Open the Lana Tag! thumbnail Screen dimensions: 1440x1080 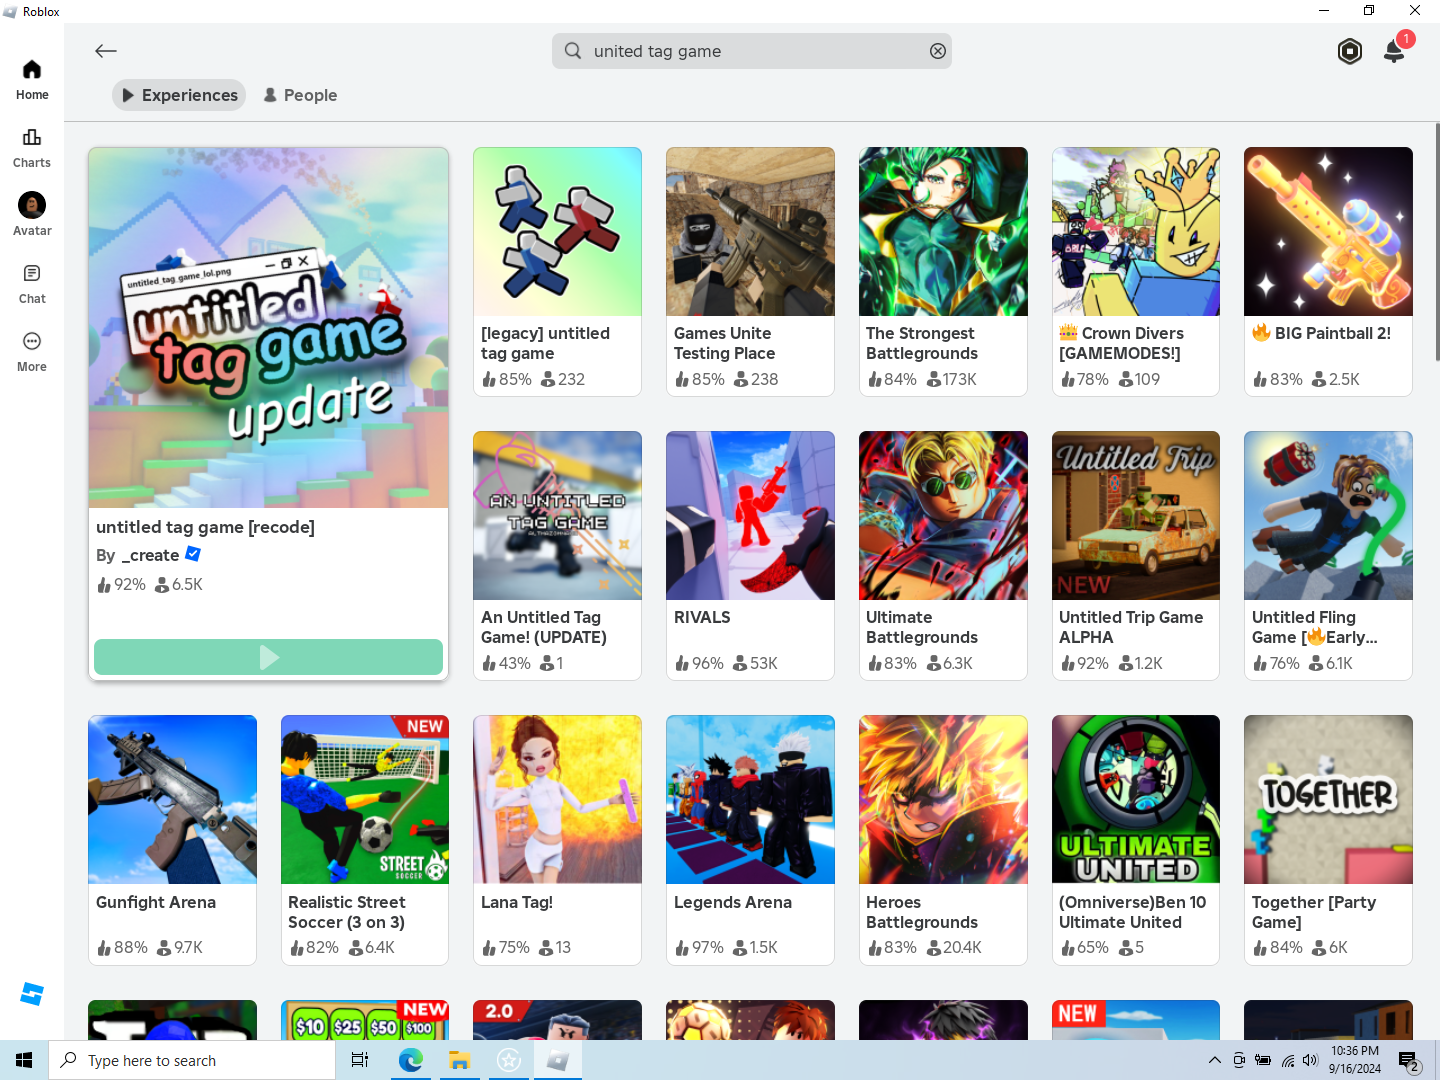pyautogui.click(x=557, y=800)
